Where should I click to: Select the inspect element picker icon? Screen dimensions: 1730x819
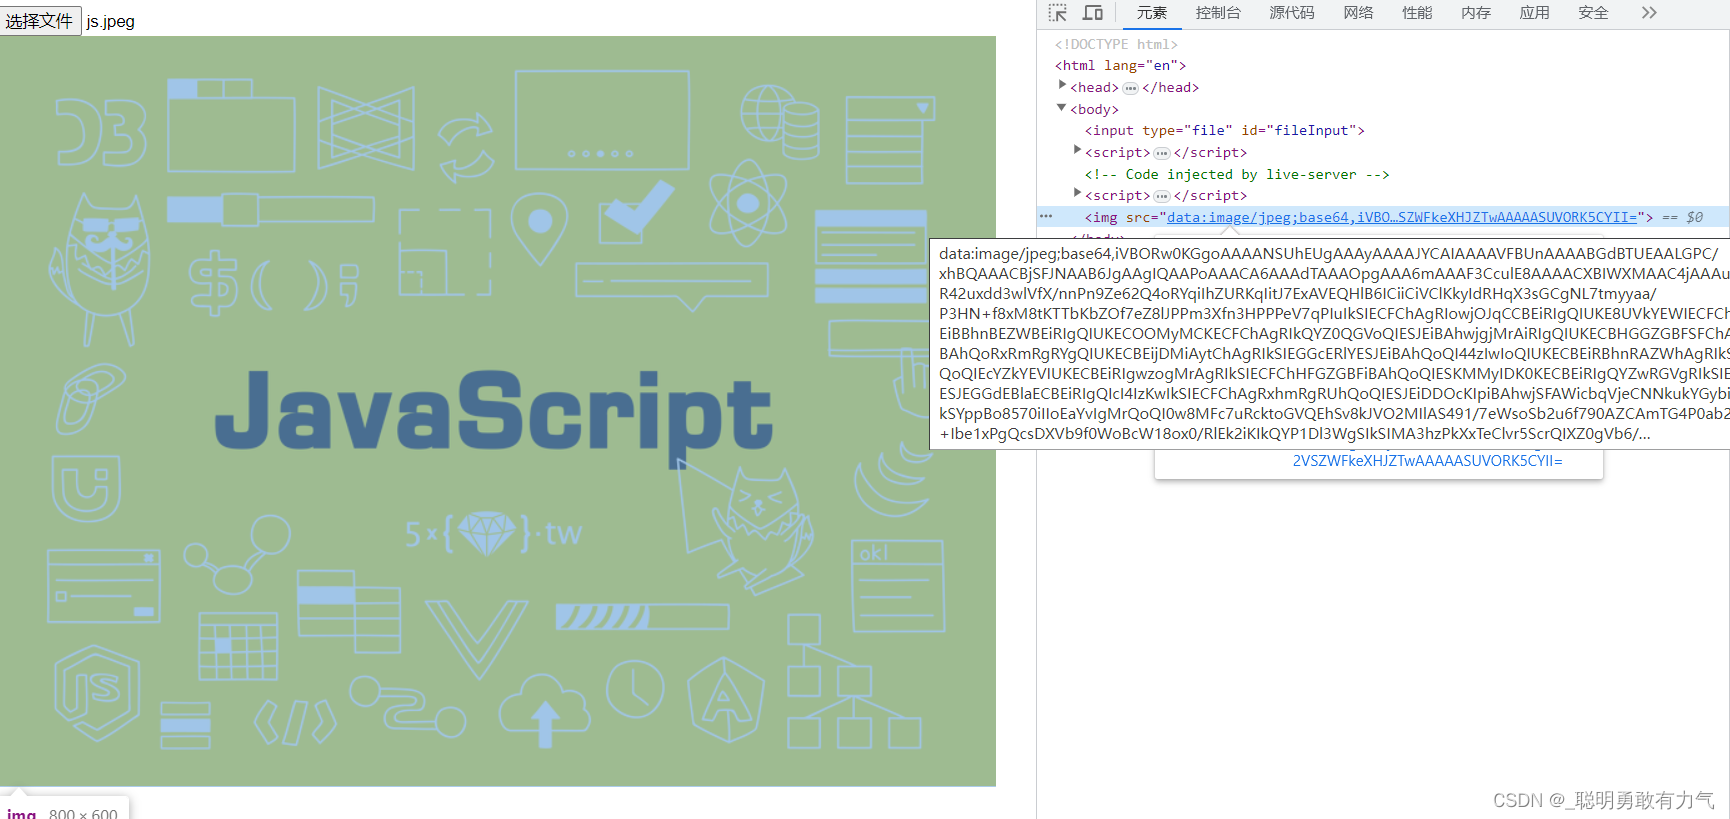(1058, 13)
